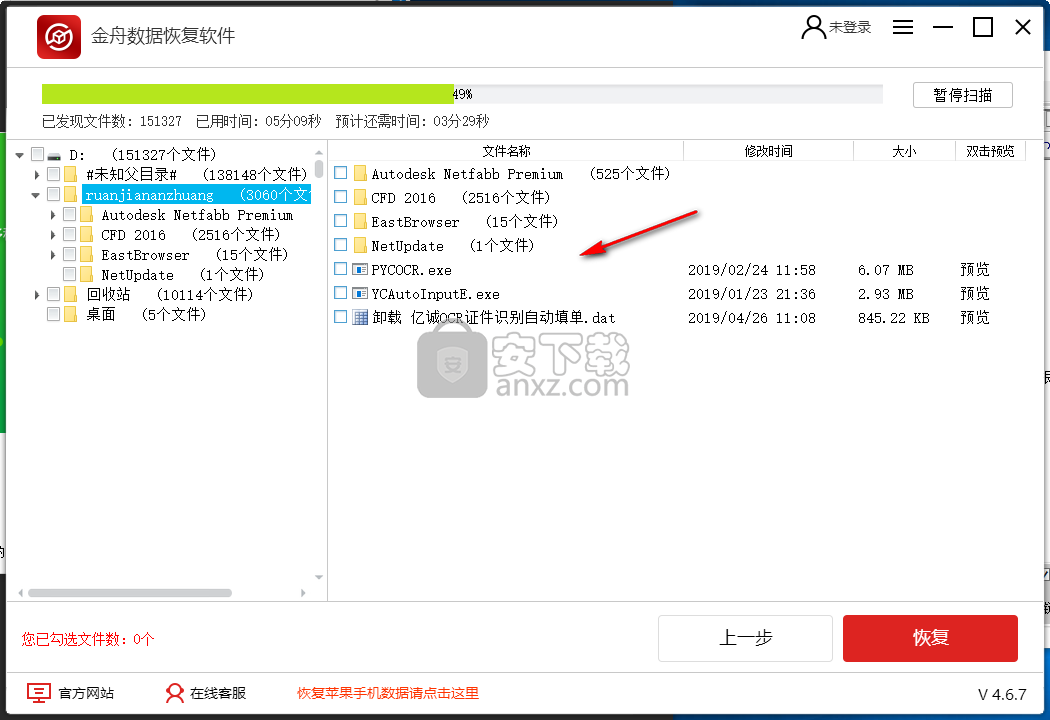Screen dimensions: 1050x720
Task: Check the CFD 2016 checkbox in file list
Action: [341, 197]
